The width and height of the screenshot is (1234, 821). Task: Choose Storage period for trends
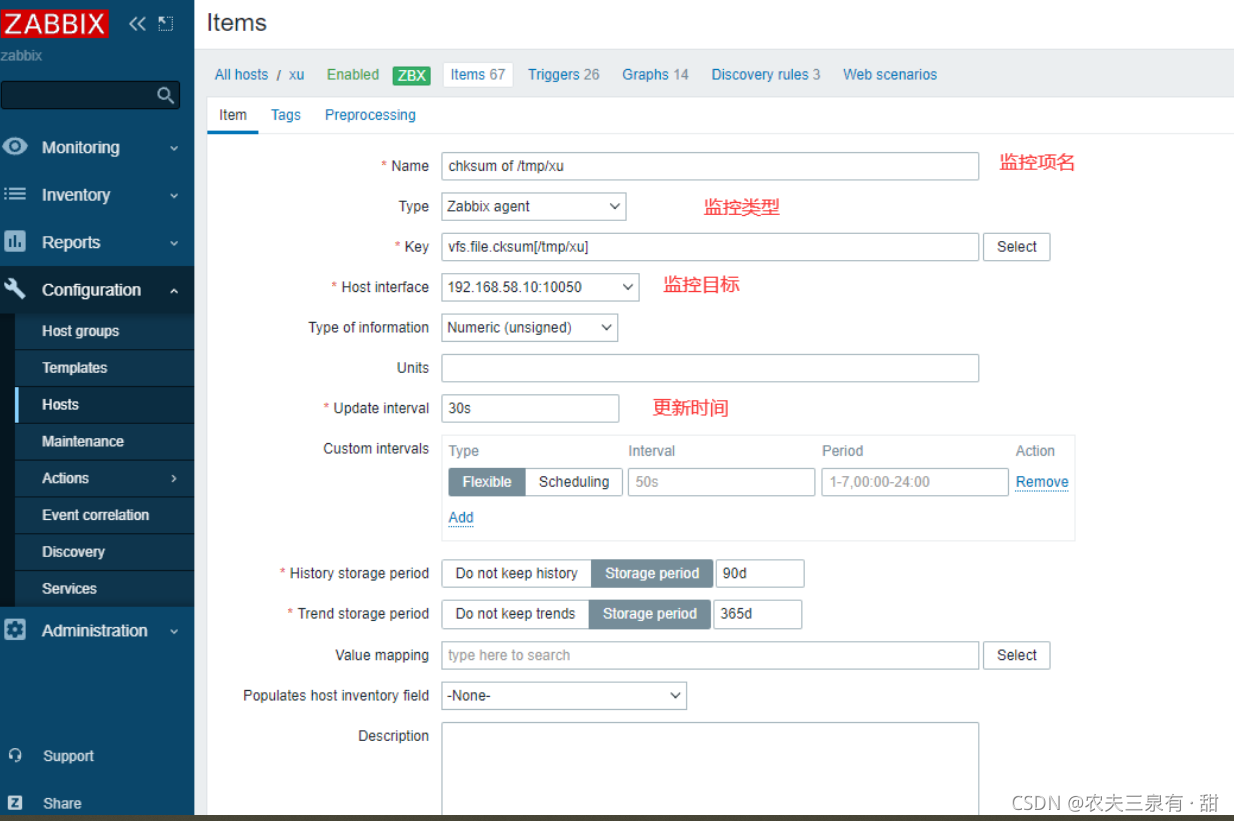tap(650, 614)
